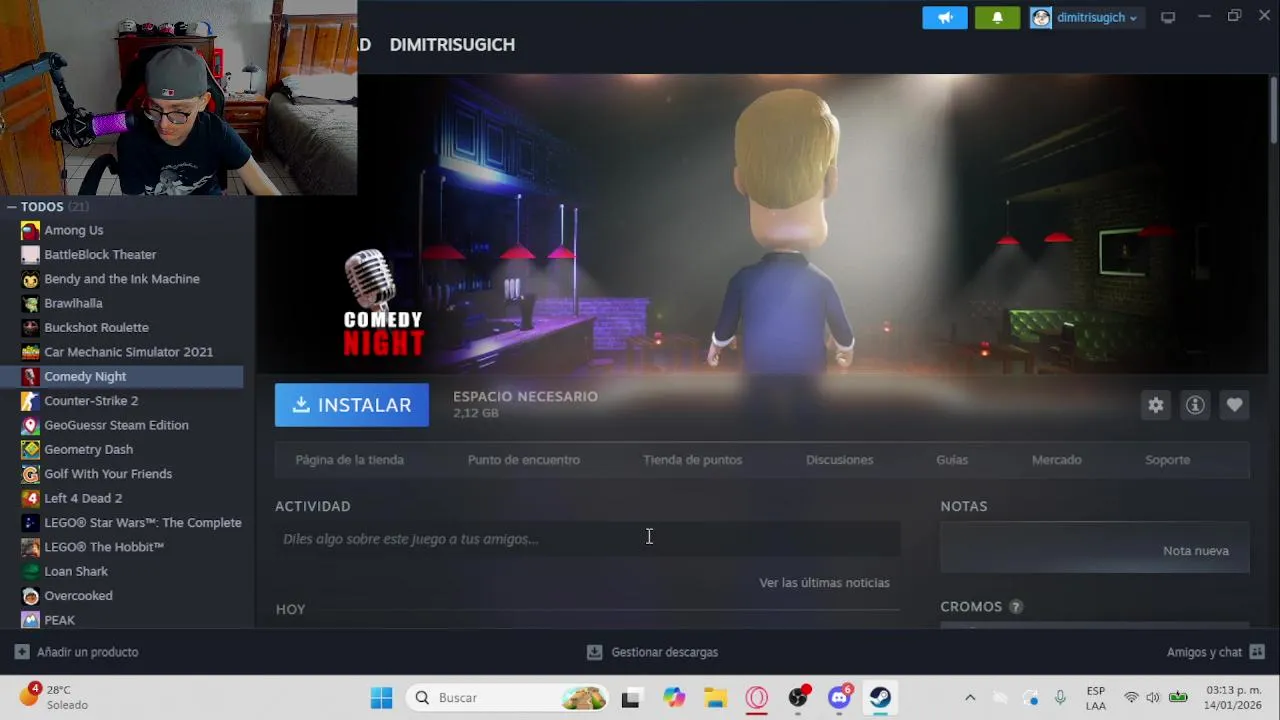This screenshot has width=1280, height=720.
Task: Click Bendy and the Ink Machine icon
Action: coord(31,279)
